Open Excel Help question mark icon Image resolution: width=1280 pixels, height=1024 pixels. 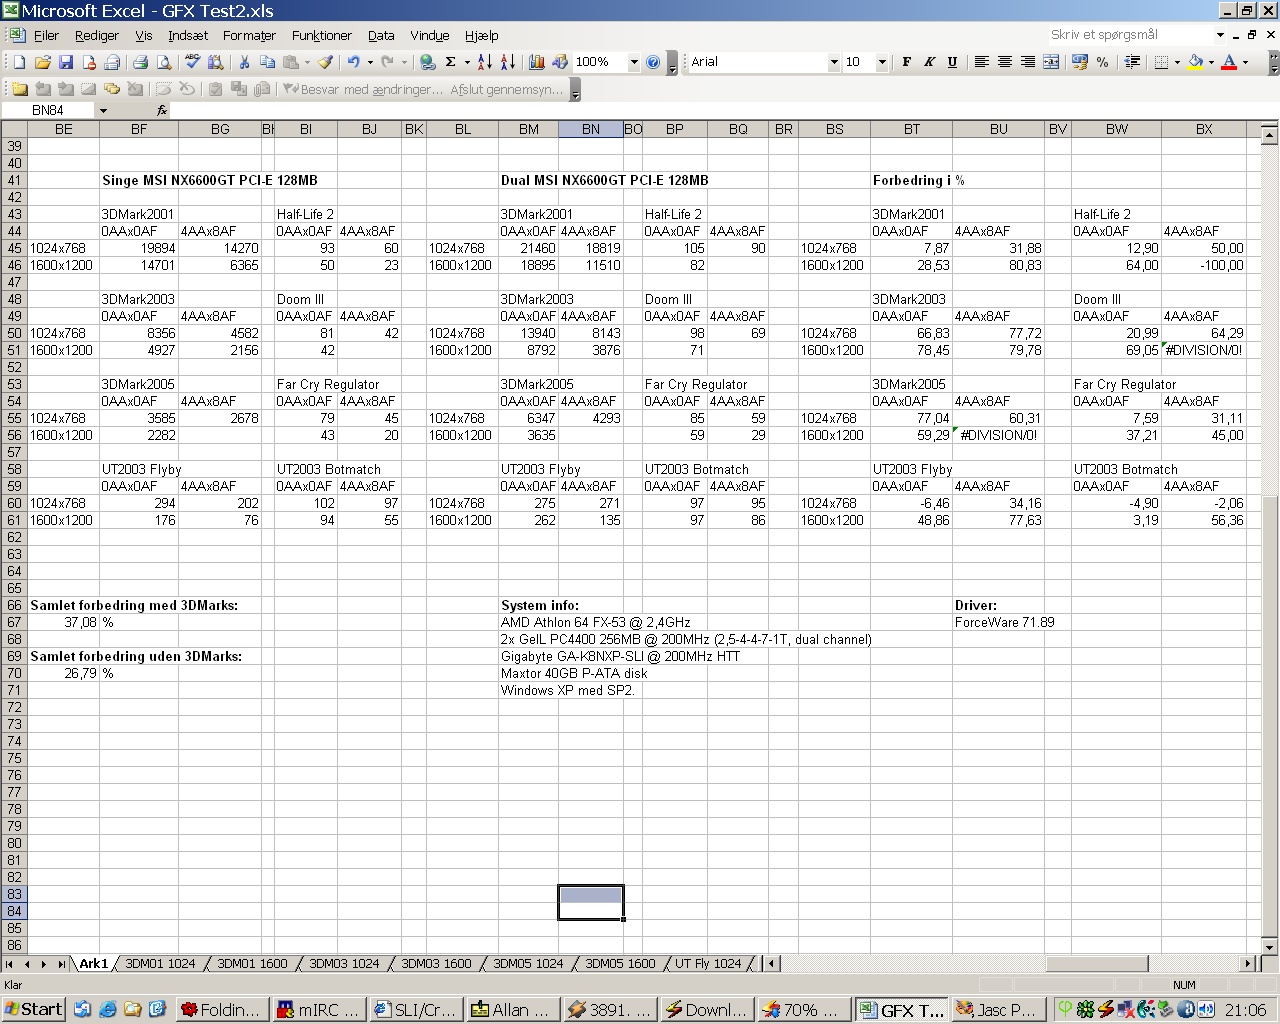click(653, 62)
